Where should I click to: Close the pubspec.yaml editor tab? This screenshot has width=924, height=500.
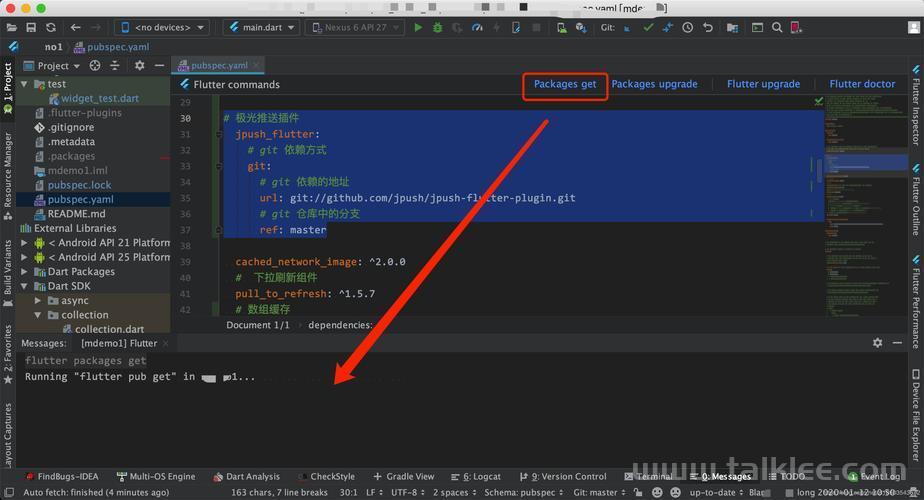pyautogui.click(x=256, y=65)
